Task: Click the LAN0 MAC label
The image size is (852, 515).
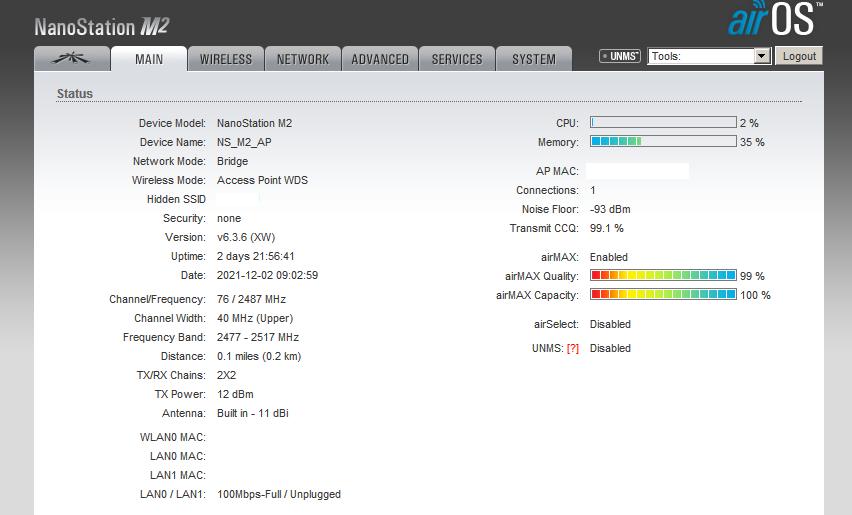Action: 178,456
